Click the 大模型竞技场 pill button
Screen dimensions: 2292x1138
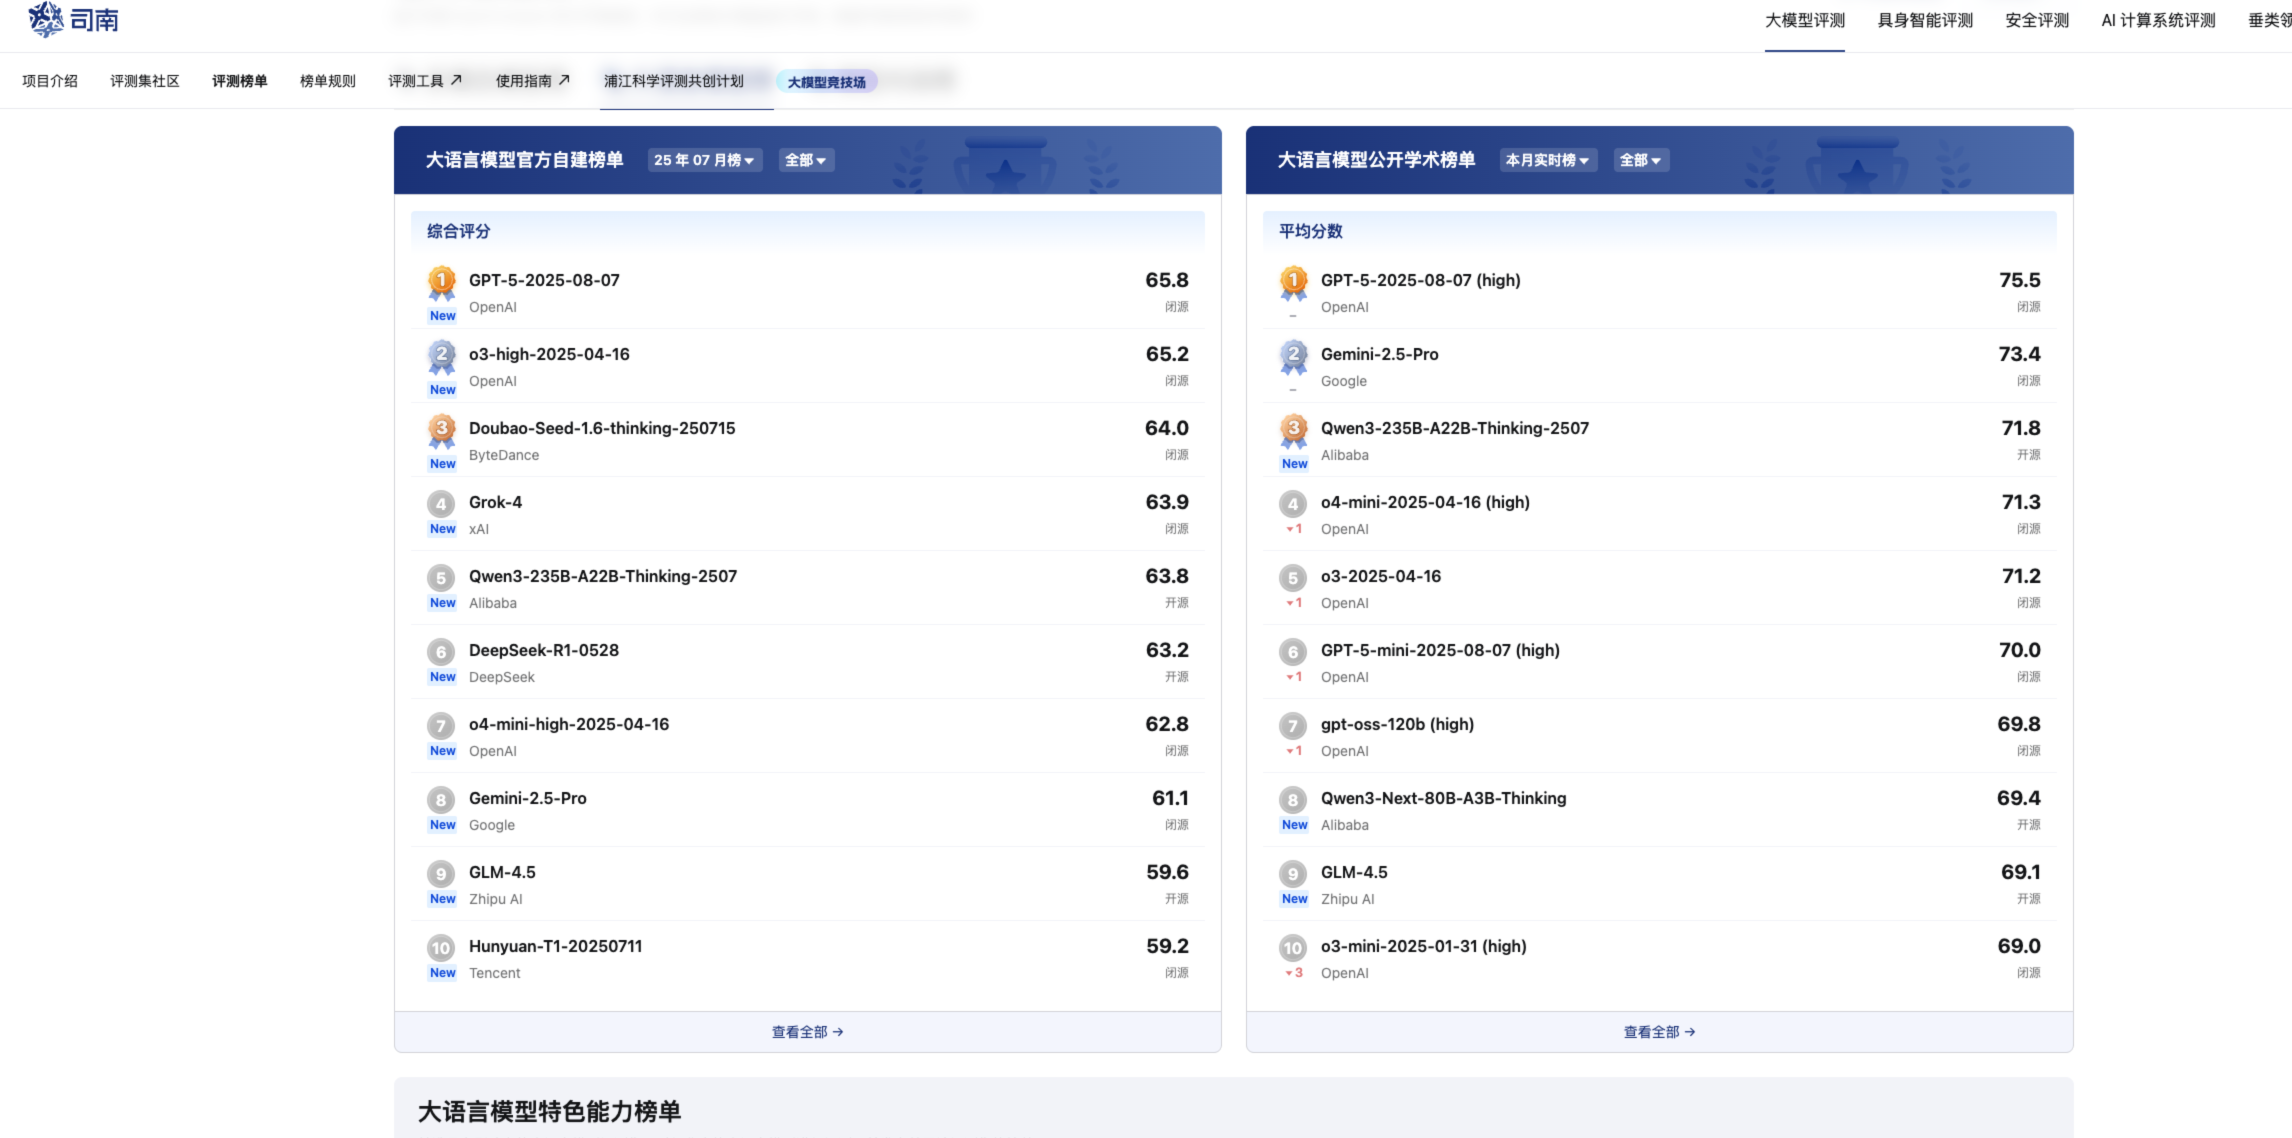click(827, 82)
